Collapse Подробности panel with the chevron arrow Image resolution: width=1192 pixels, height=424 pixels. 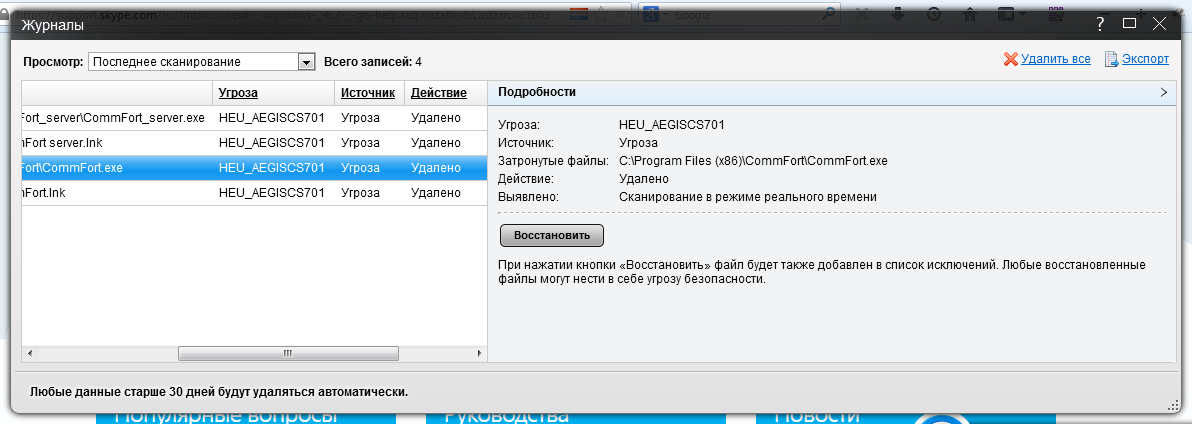(1163, 92)
